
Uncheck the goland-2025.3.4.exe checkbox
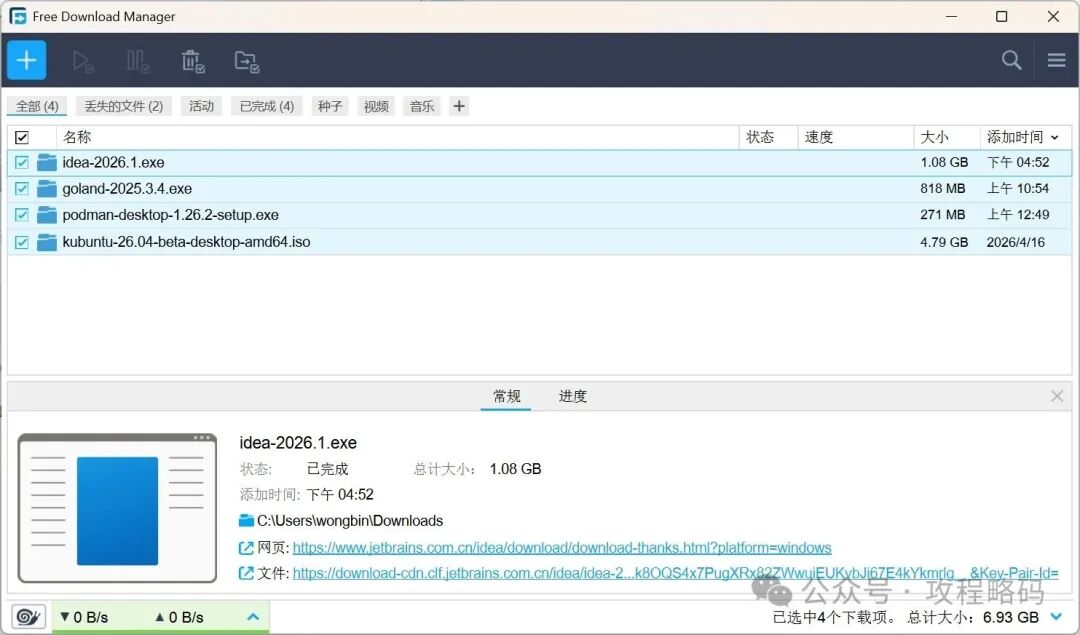22,189
